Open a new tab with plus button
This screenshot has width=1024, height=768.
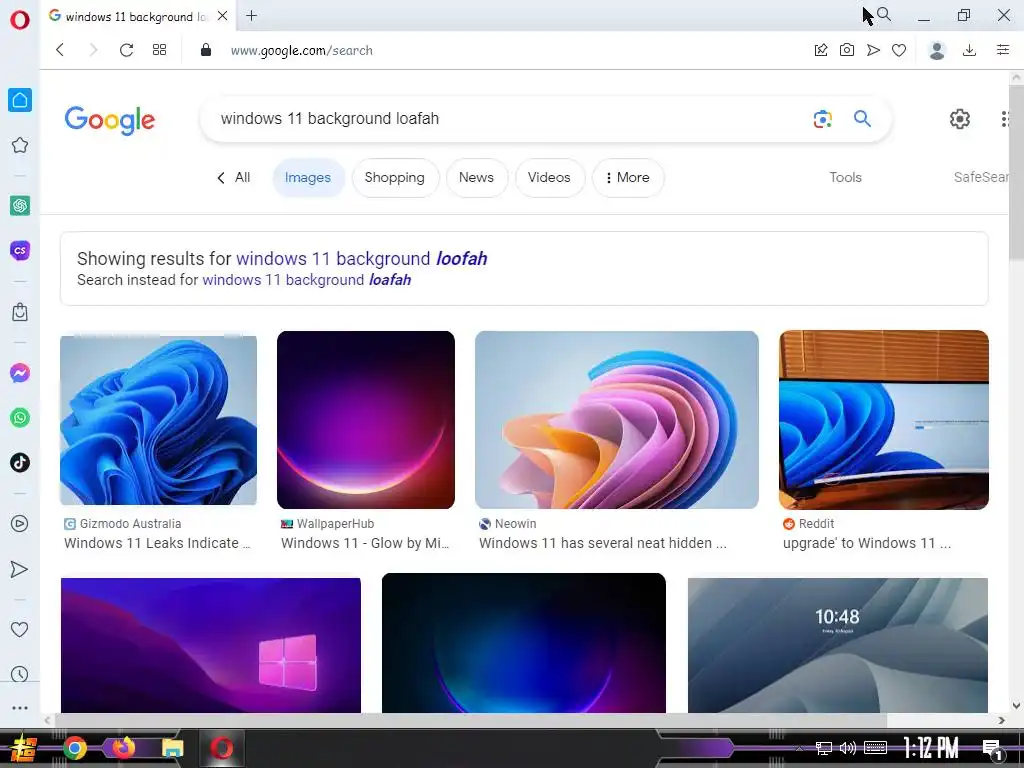[x=251, y=16]
